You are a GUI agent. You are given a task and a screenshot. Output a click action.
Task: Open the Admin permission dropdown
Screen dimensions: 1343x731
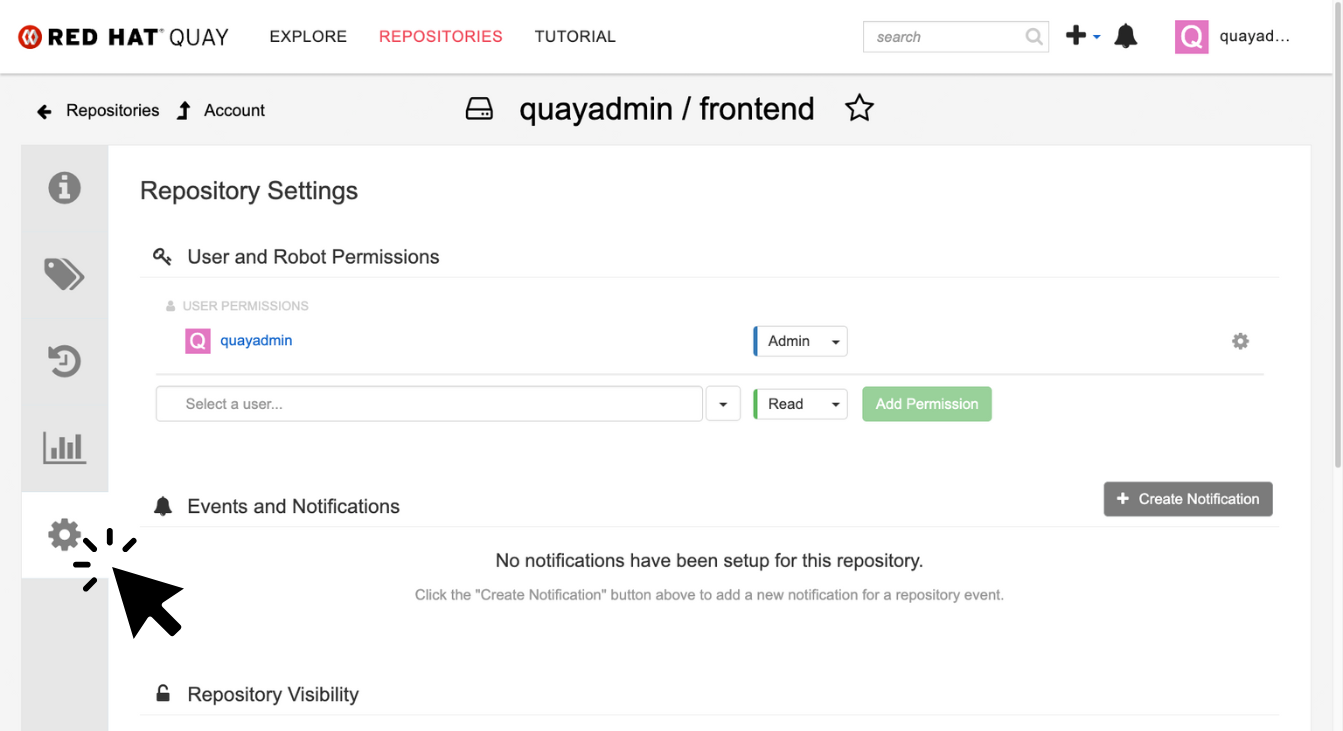800,341
